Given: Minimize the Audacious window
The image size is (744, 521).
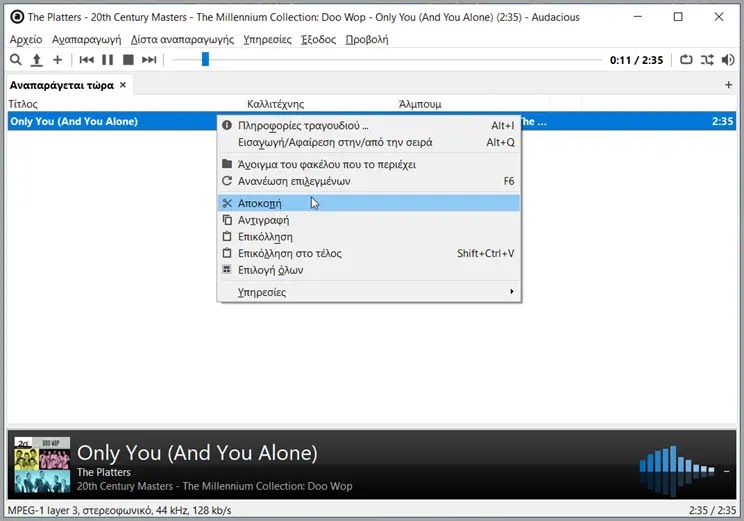Looking at the screenshot, I should 638,17.
